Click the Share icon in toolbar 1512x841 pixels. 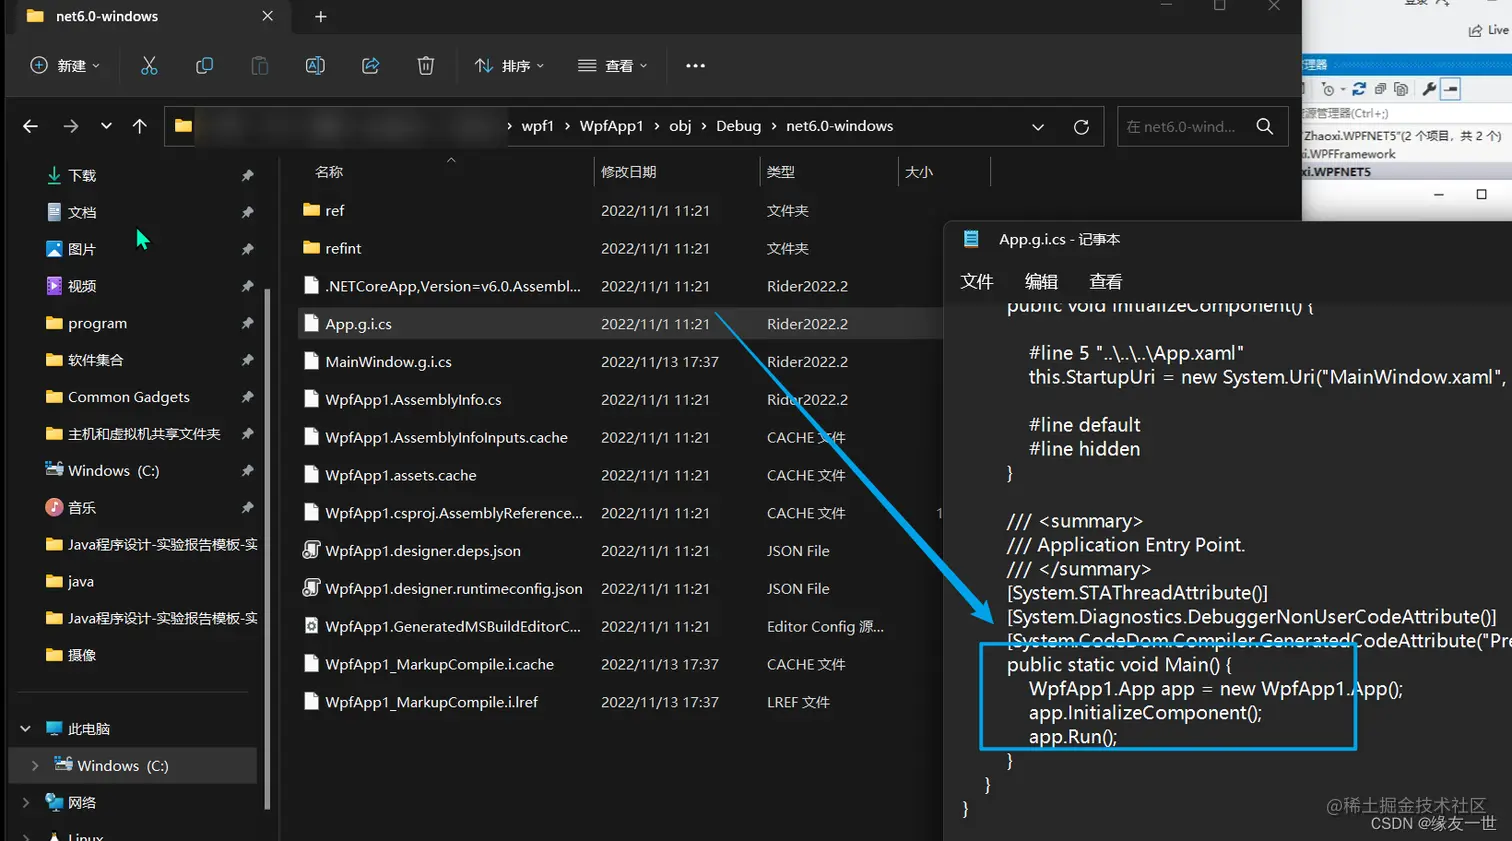coord(370,66)
